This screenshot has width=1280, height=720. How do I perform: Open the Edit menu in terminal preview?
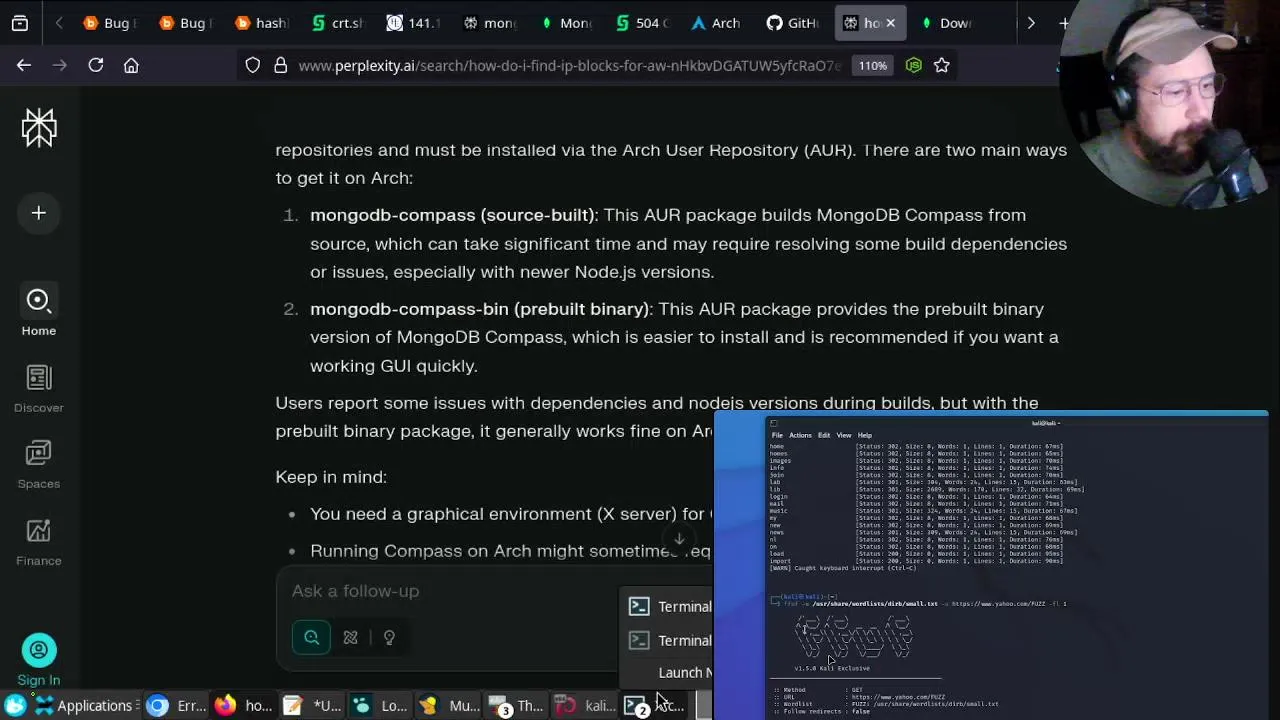824,435
